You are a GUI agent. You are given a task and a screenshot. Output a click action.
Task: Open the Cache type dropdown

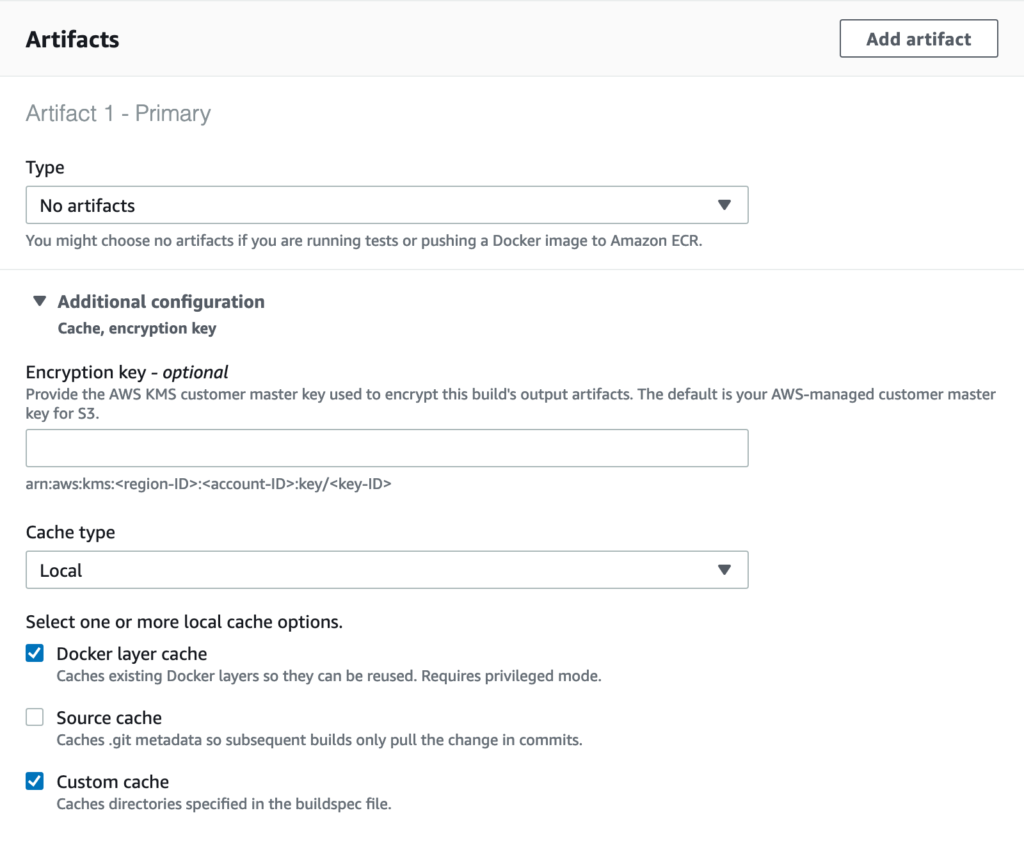(x=387, y=570)
